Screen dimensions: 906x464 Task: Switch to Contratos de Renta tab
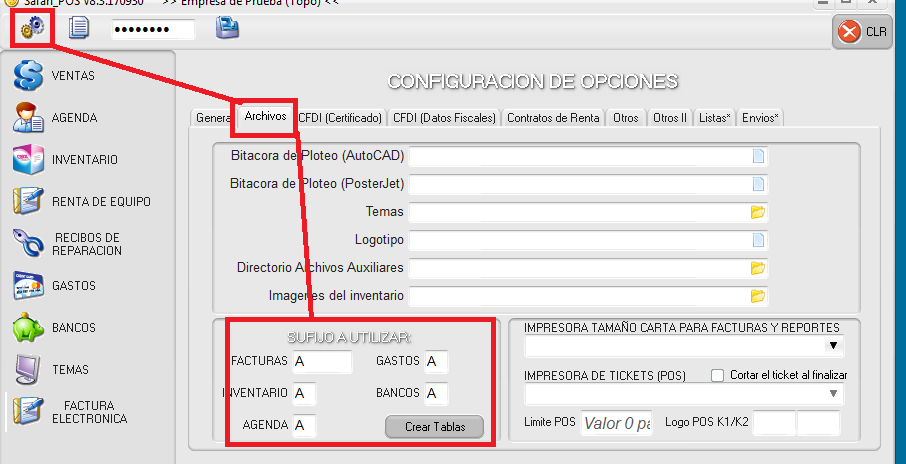coord(553,118)
